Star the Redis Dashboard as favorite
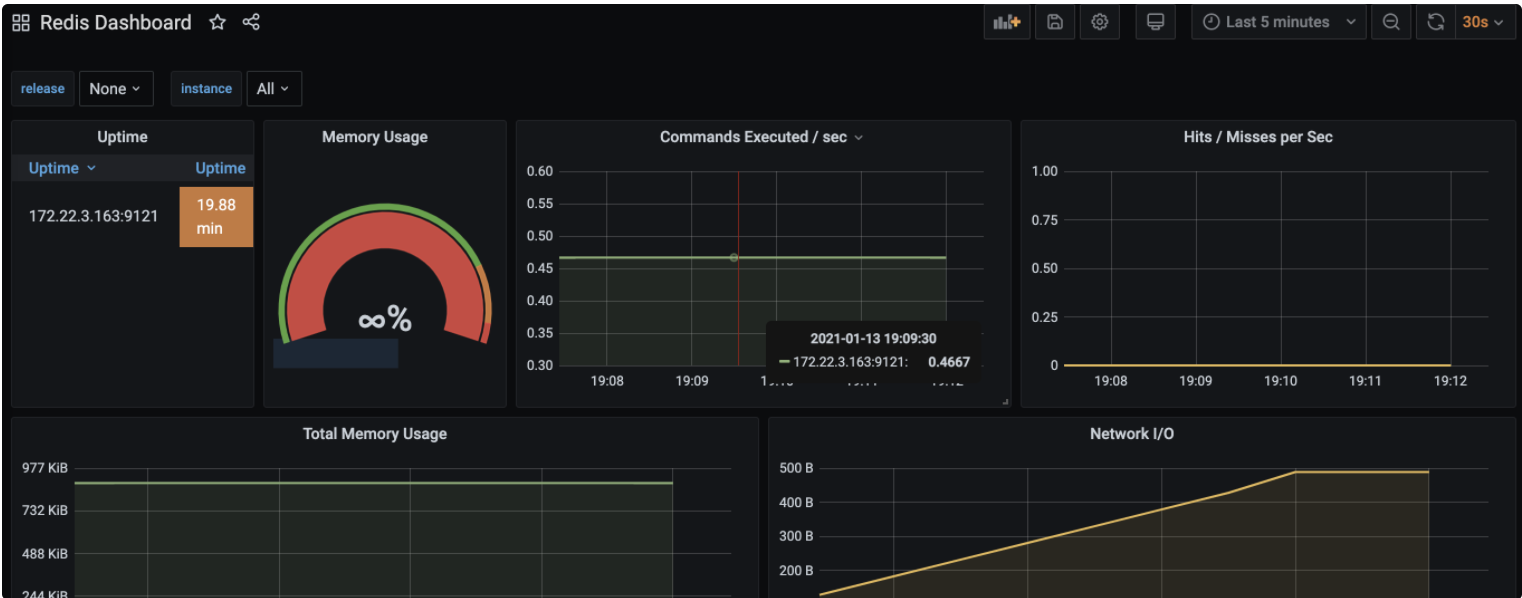This screenshot has height=598, width=1522. (217, 22)
